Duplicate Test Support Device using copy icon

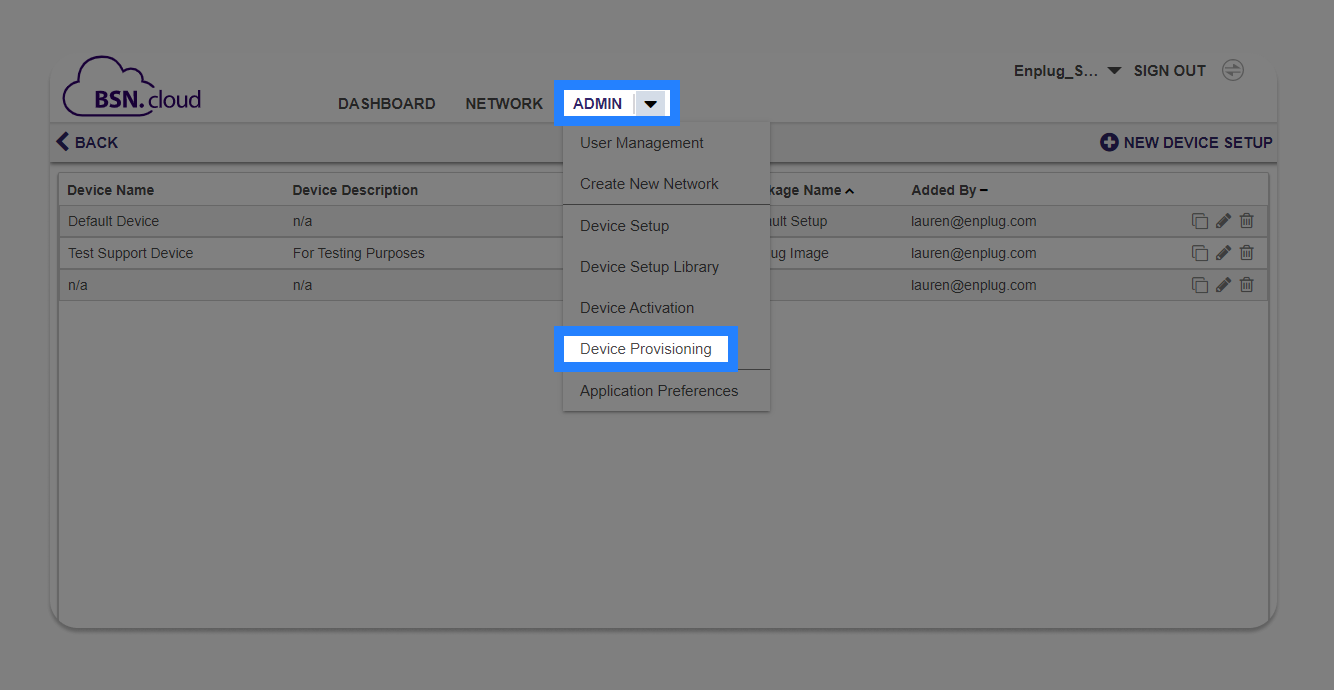[x=1200, y=253]
